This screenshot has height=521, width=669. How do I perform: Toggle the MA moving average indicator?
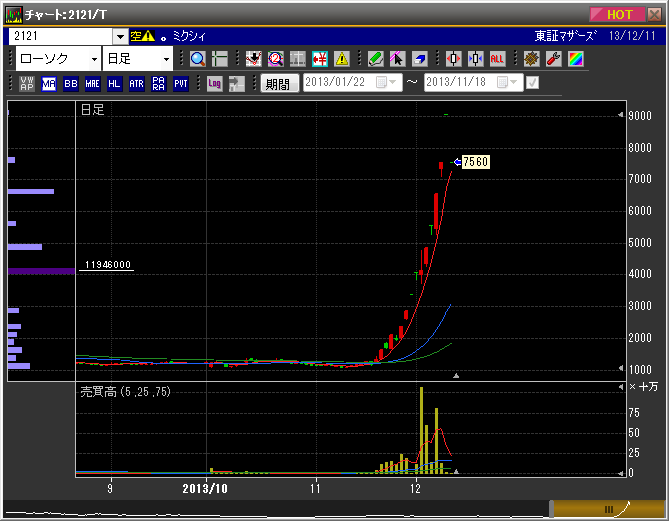[x=48, y=84]
